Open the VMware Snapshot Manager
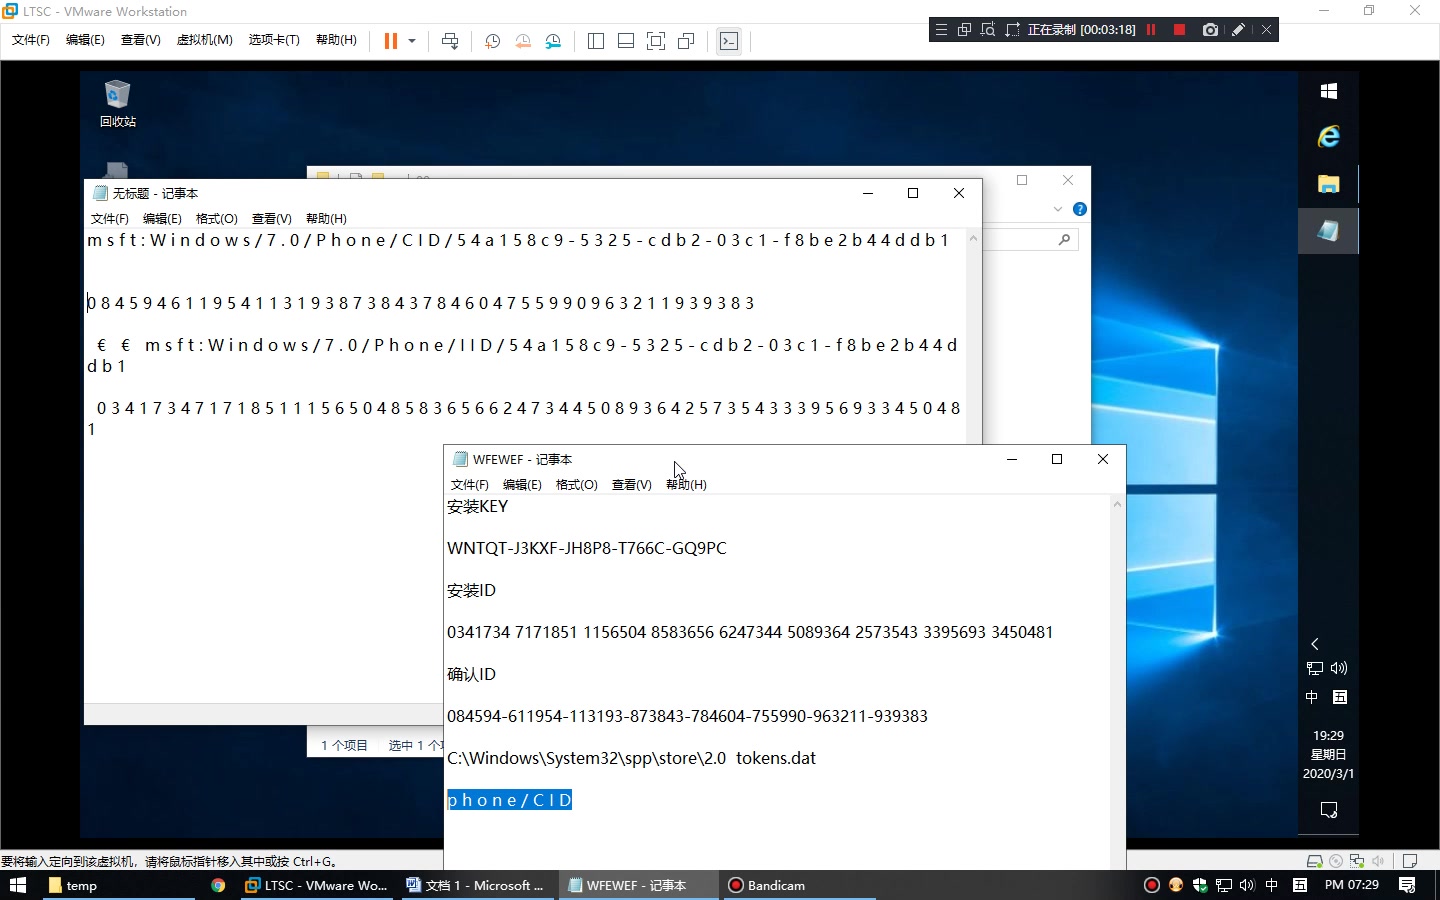1440x900 pixels. click(553, 41)
